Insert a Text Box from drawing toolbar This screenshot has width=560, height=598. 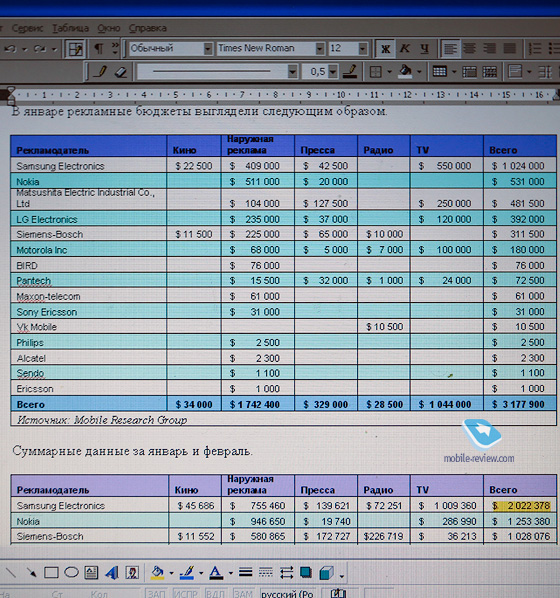(91, 572)
